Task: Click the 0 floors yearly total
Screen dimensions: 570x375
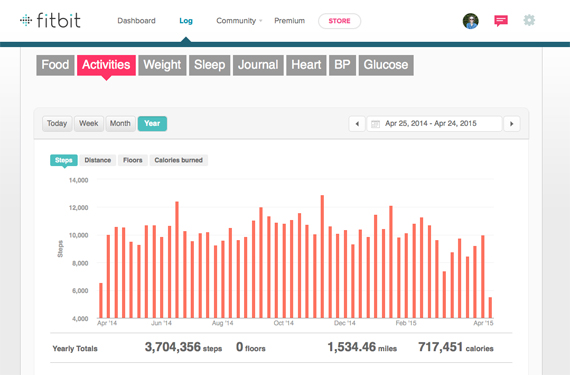Action: click(250, 347)
